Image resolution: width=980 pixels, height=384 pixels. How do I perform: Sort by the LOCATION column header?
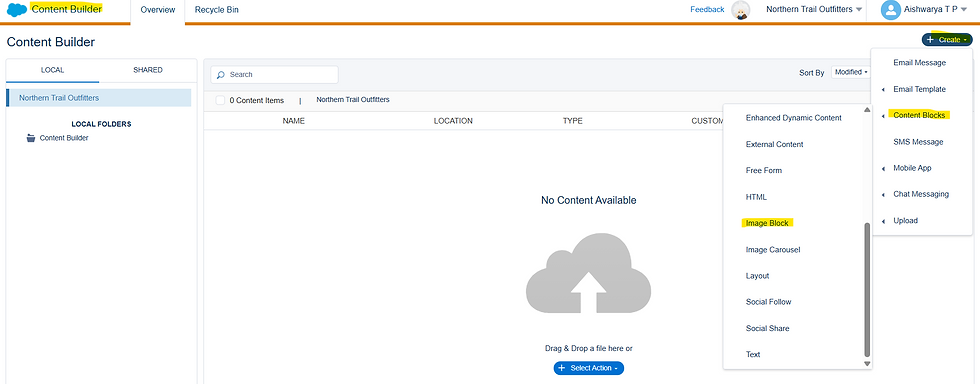click(x=453, y=121)
